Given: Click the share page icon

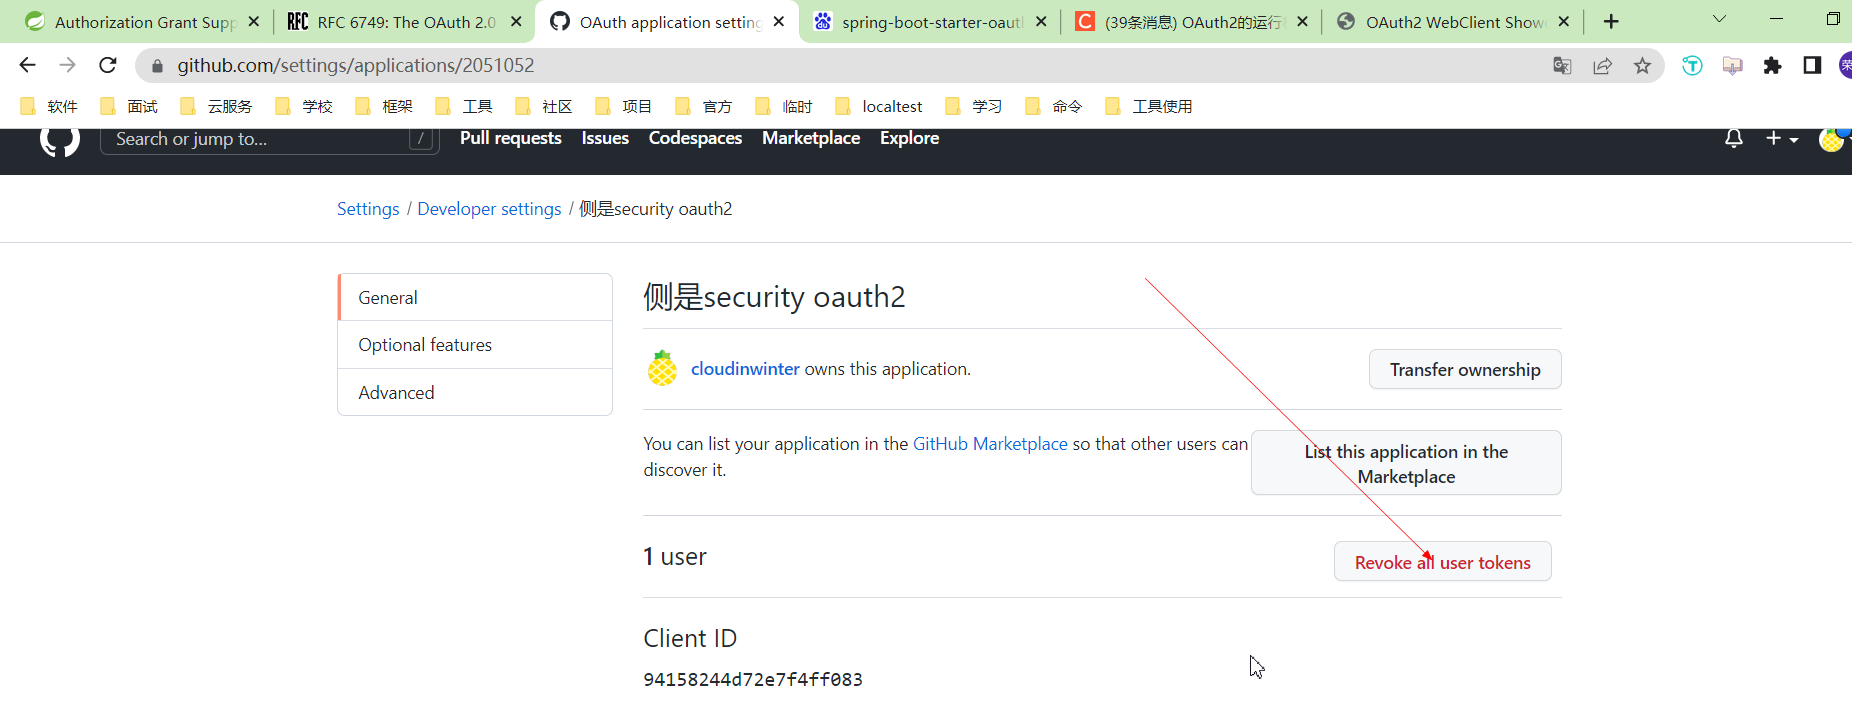Looking at the screenshot, I should click(1602, 66).
